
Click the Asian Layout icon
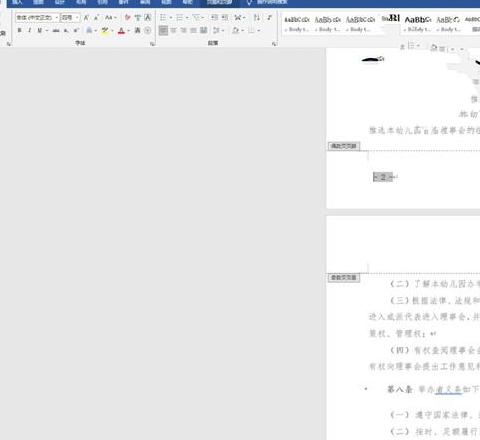coord(238,17)
